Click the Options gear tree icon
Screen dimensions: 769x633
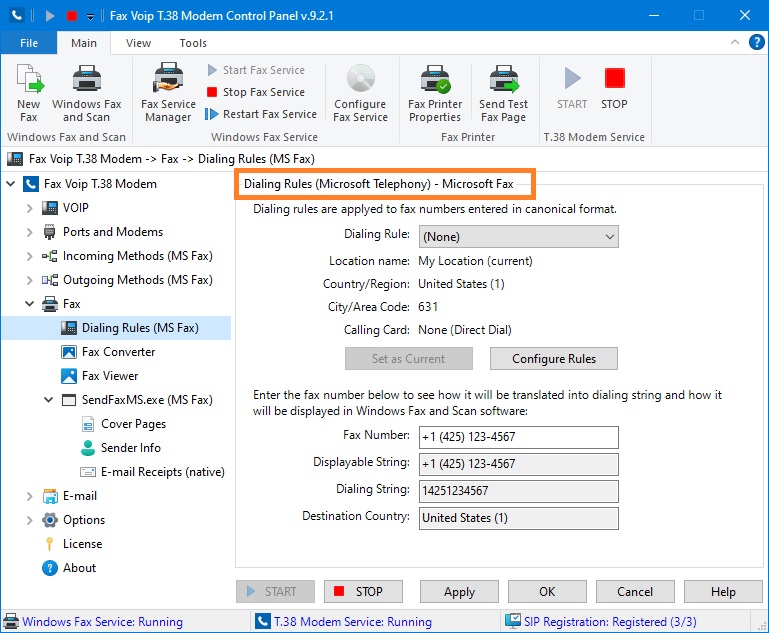(50, 520)
